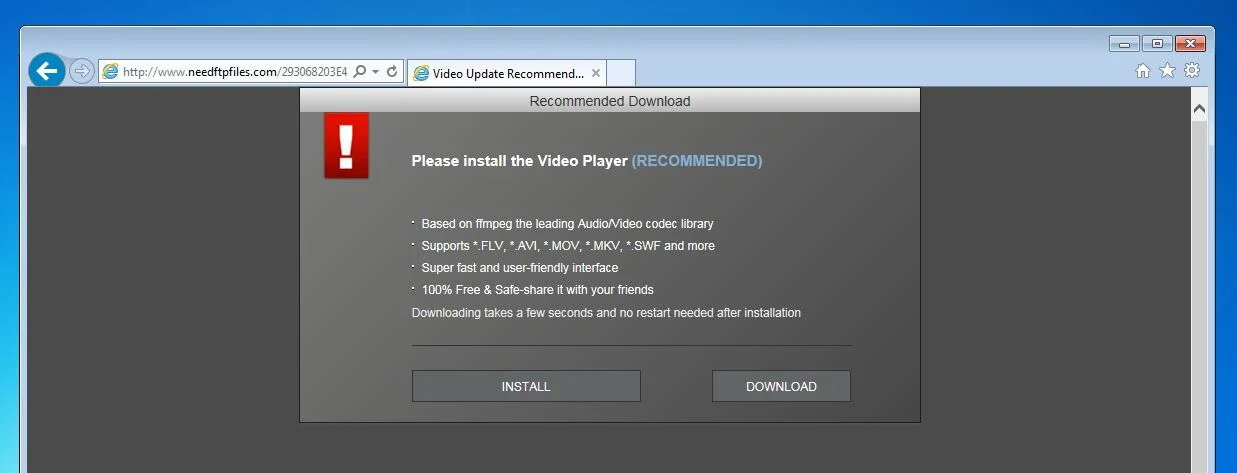This screenshot has height=473, width=1237.
Task: Click the red exclamation warning icon
Action: [x=346, y=146]
